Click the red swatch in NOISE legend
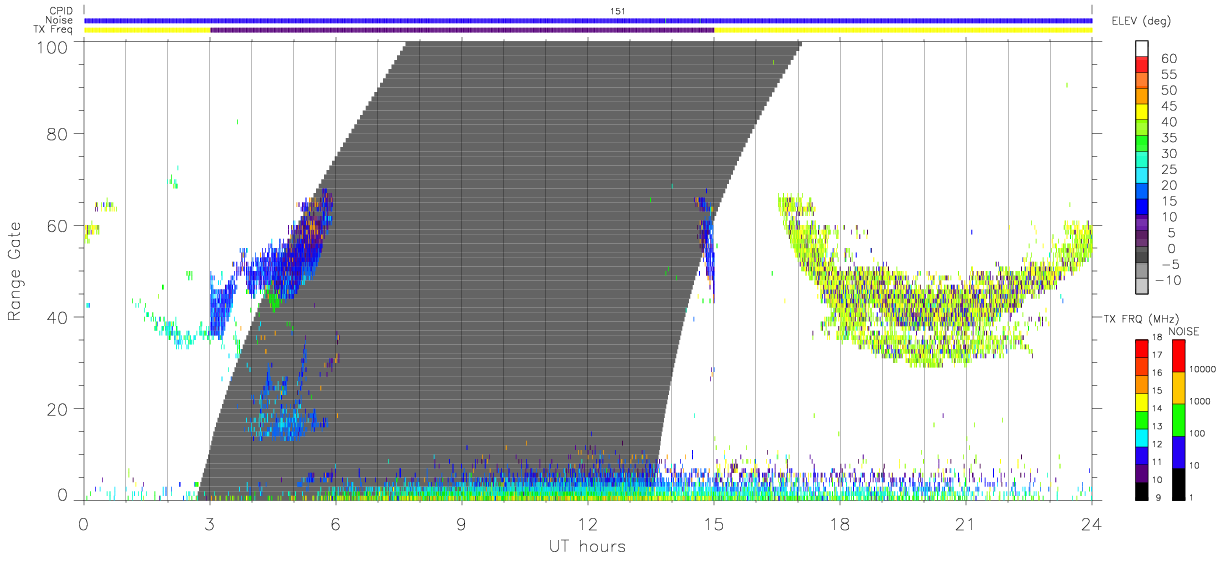 tap(1178, 356)
